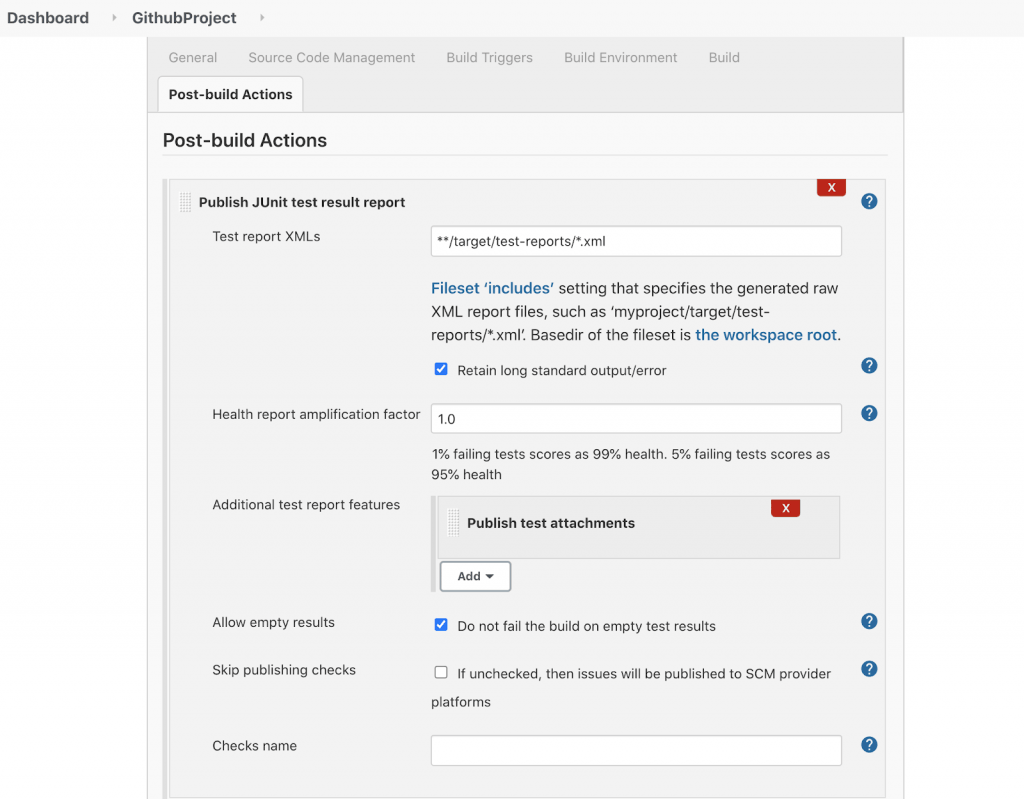Toggle Do not fail build on empty results
Screen dimensions: 1024x799
coord(441,625)
